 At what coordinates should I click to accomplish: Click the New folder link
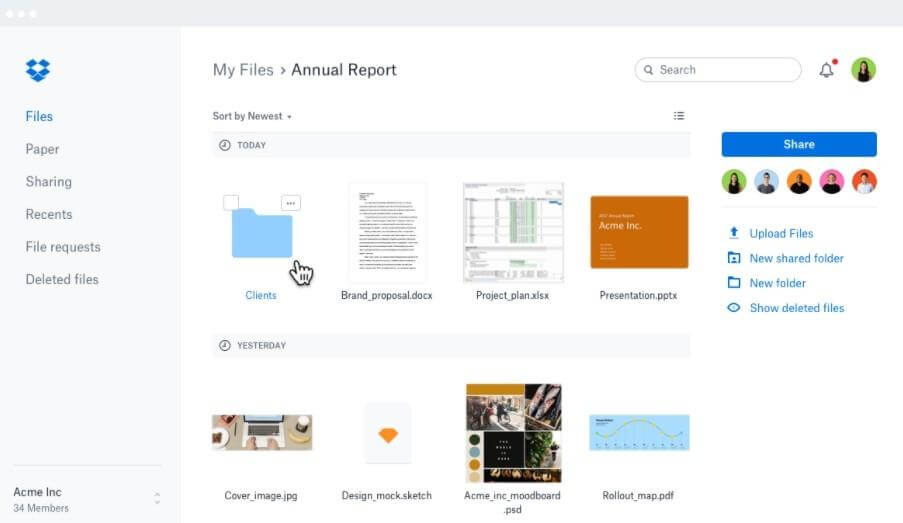[777, 283]
